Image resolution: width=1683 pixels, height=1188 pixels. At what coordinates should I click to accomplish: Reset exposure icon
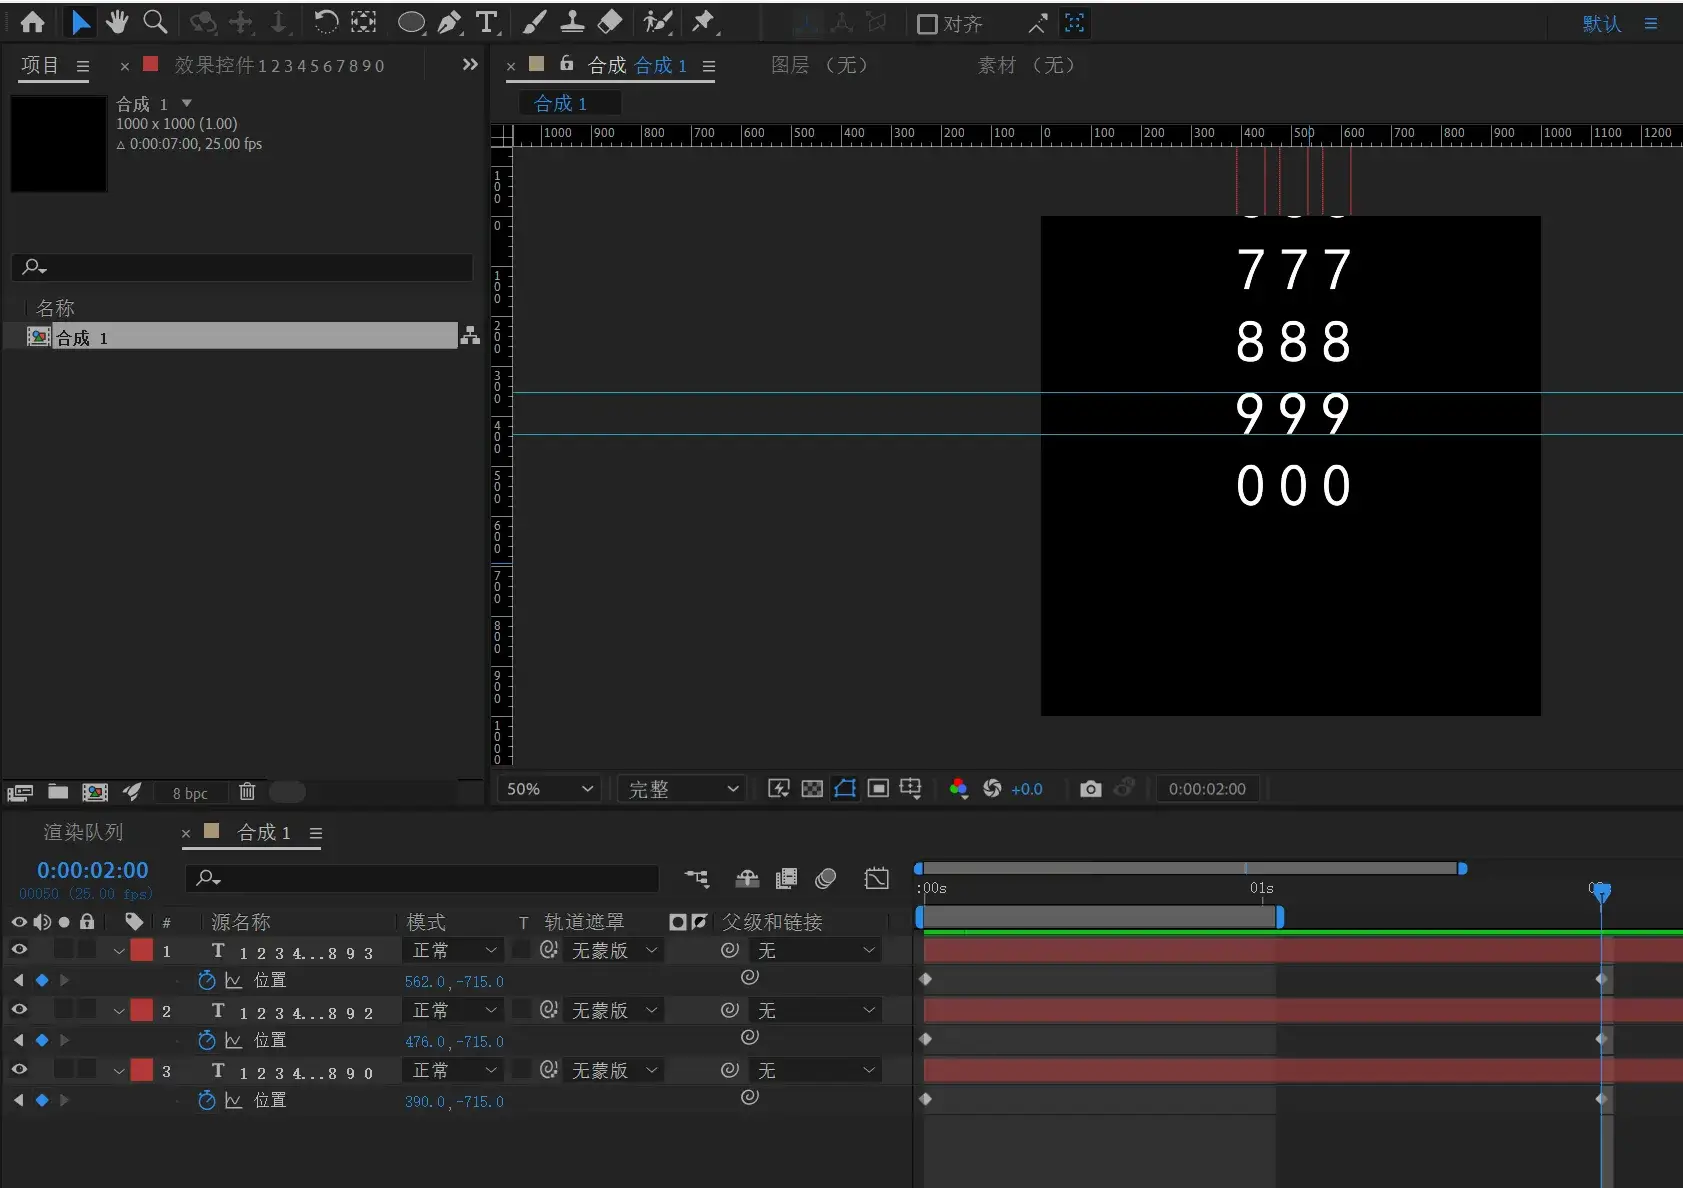click(x=992, y=788)
